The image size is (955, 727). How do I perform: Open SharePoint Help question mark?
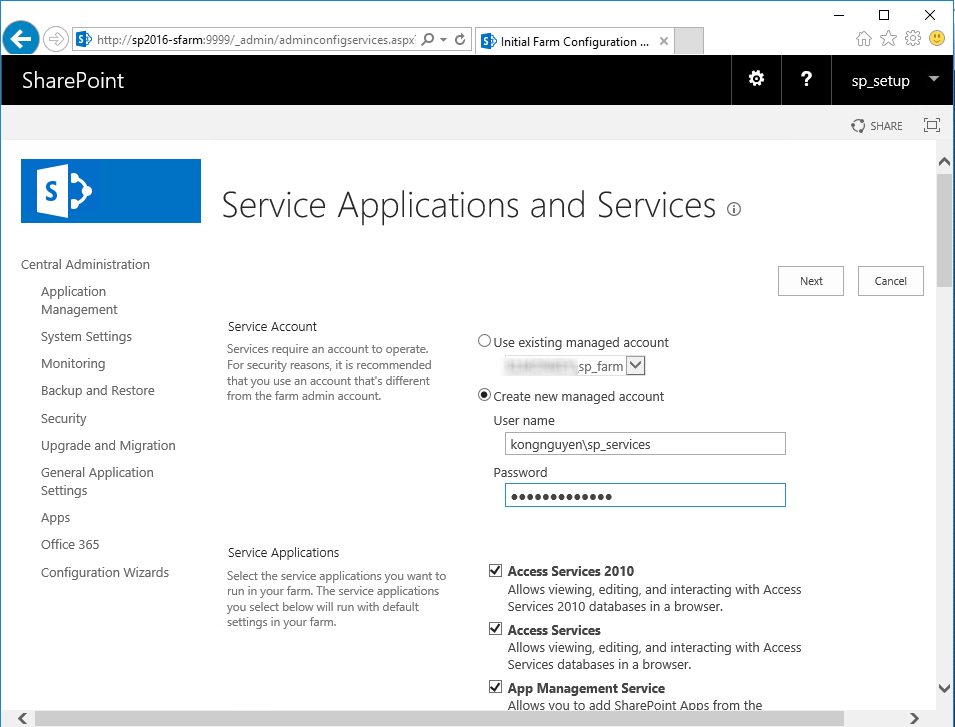[x=806, y=79]
